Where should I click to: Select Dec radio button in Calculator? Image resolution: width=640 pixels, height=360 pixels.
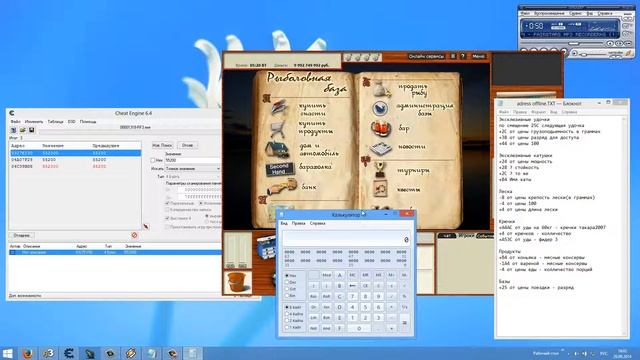[287, 282]
